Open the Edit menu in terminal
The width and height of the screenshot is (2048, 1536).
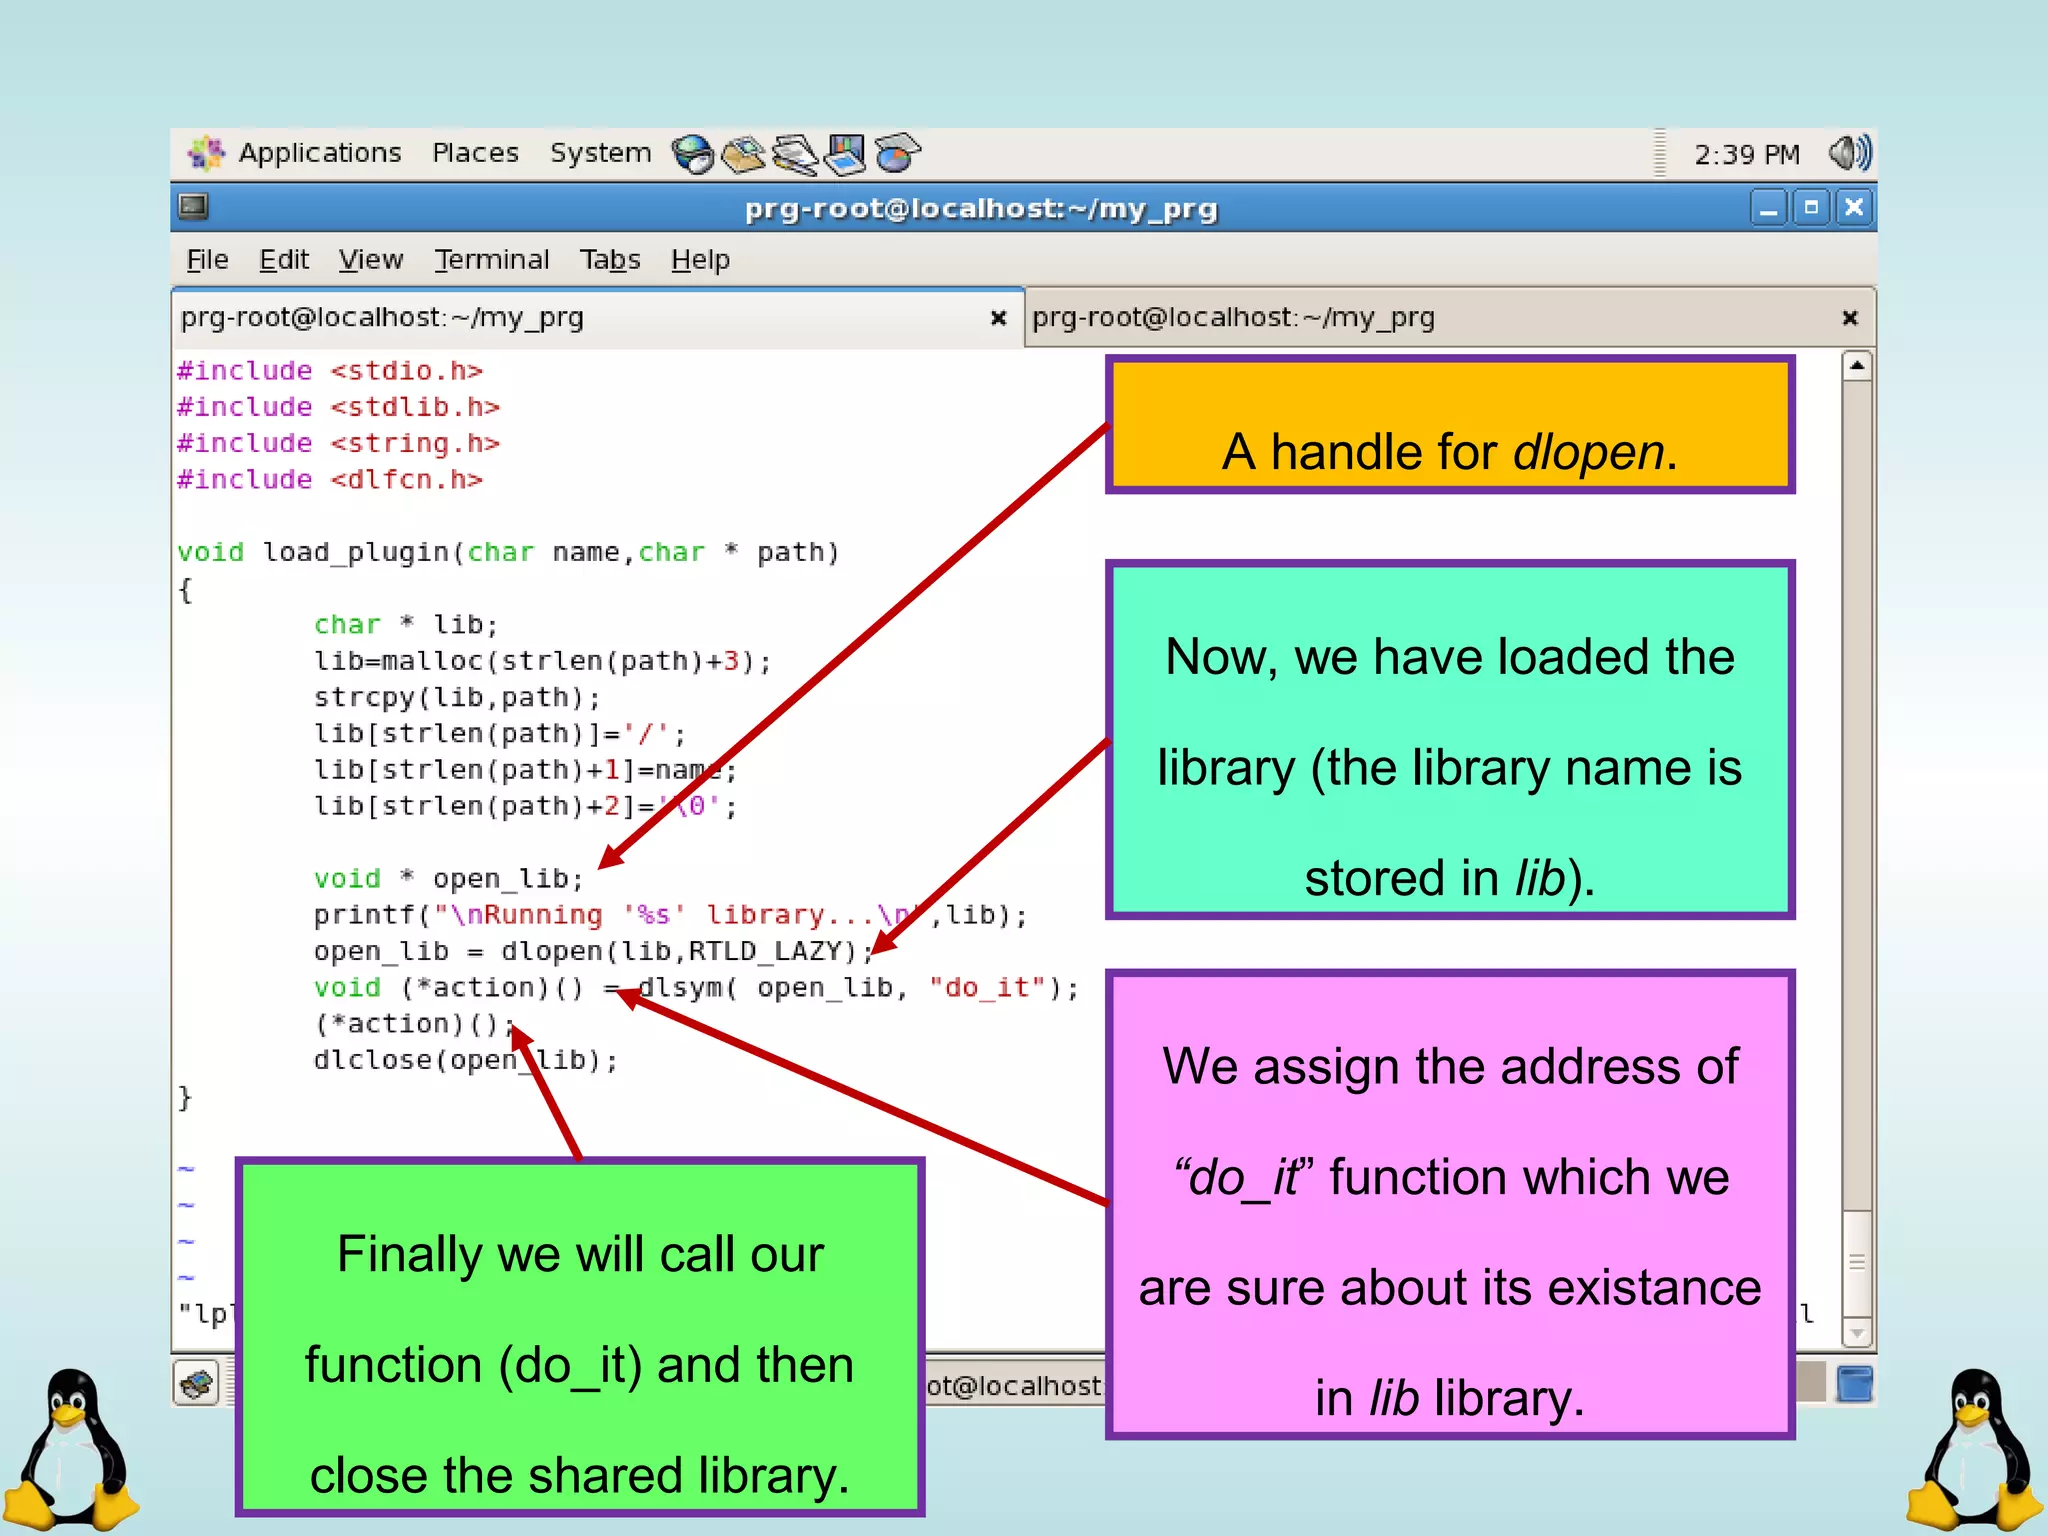pos(284,260)
